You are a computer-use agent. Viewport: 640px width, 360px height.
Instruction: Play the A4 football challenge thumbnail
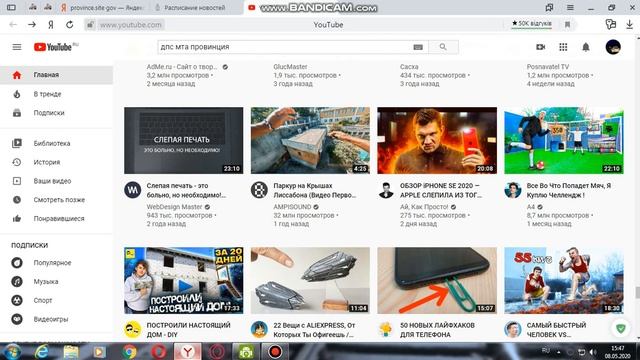[x=564, y=140]
